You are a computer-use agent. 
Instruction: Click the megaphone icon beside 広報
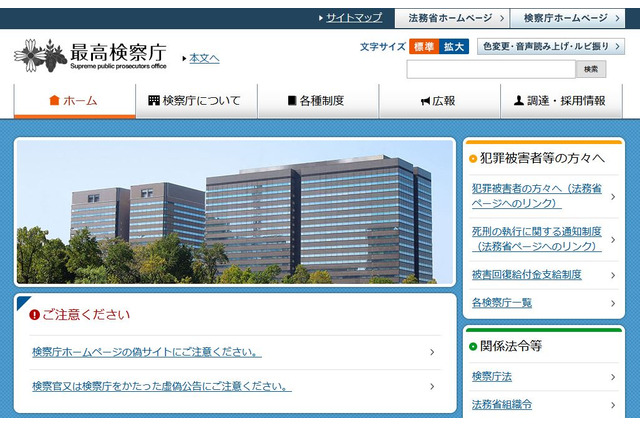(x=425, y=101)
